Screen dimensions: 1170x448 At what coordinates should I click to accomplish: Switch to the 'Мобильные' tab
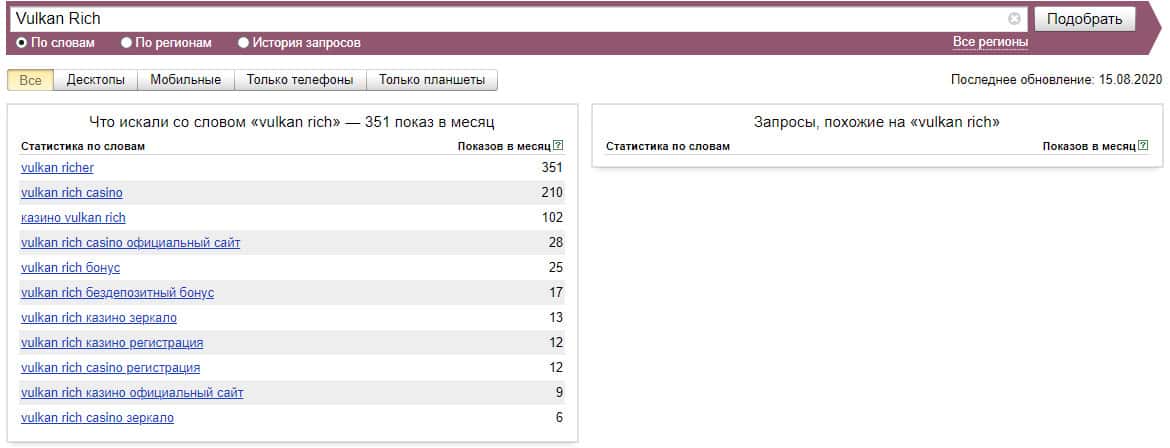tap(186, 80)
